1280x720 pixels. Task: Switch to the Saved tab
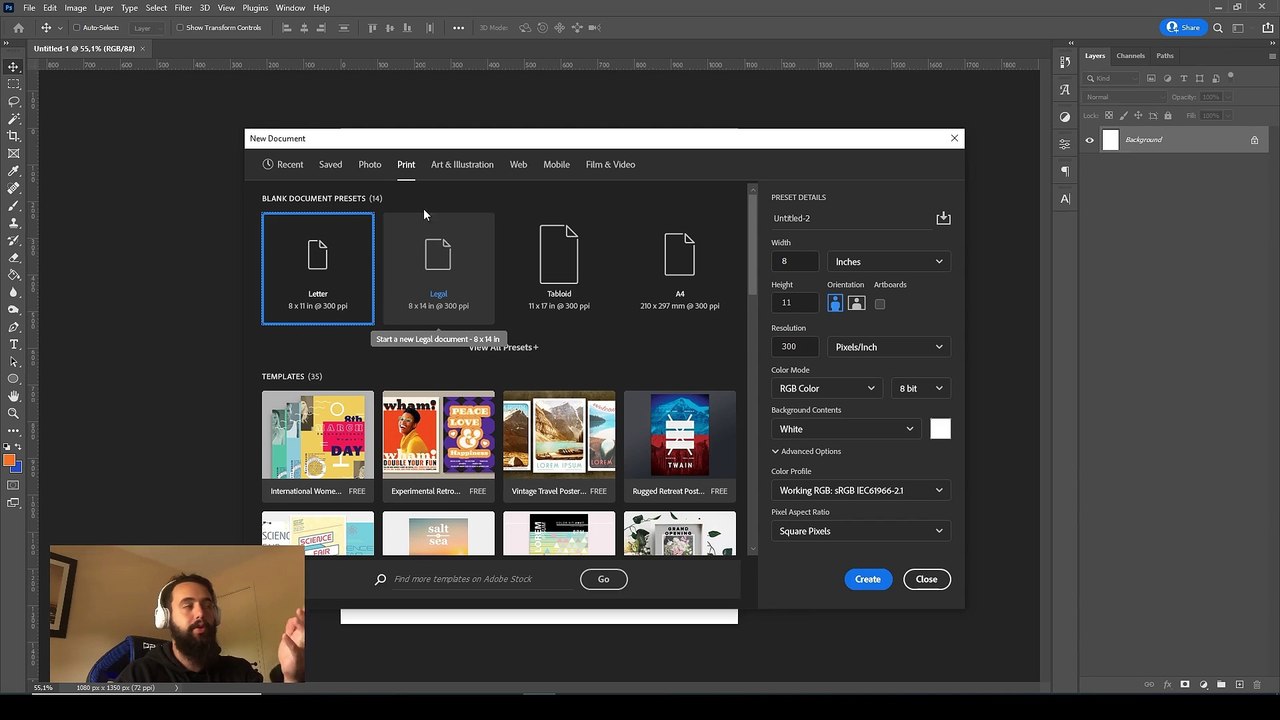[x=330, y=164]
